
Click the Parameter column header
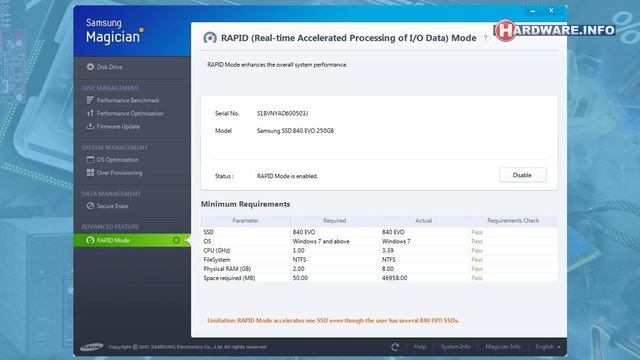click(x=245, y=221)
